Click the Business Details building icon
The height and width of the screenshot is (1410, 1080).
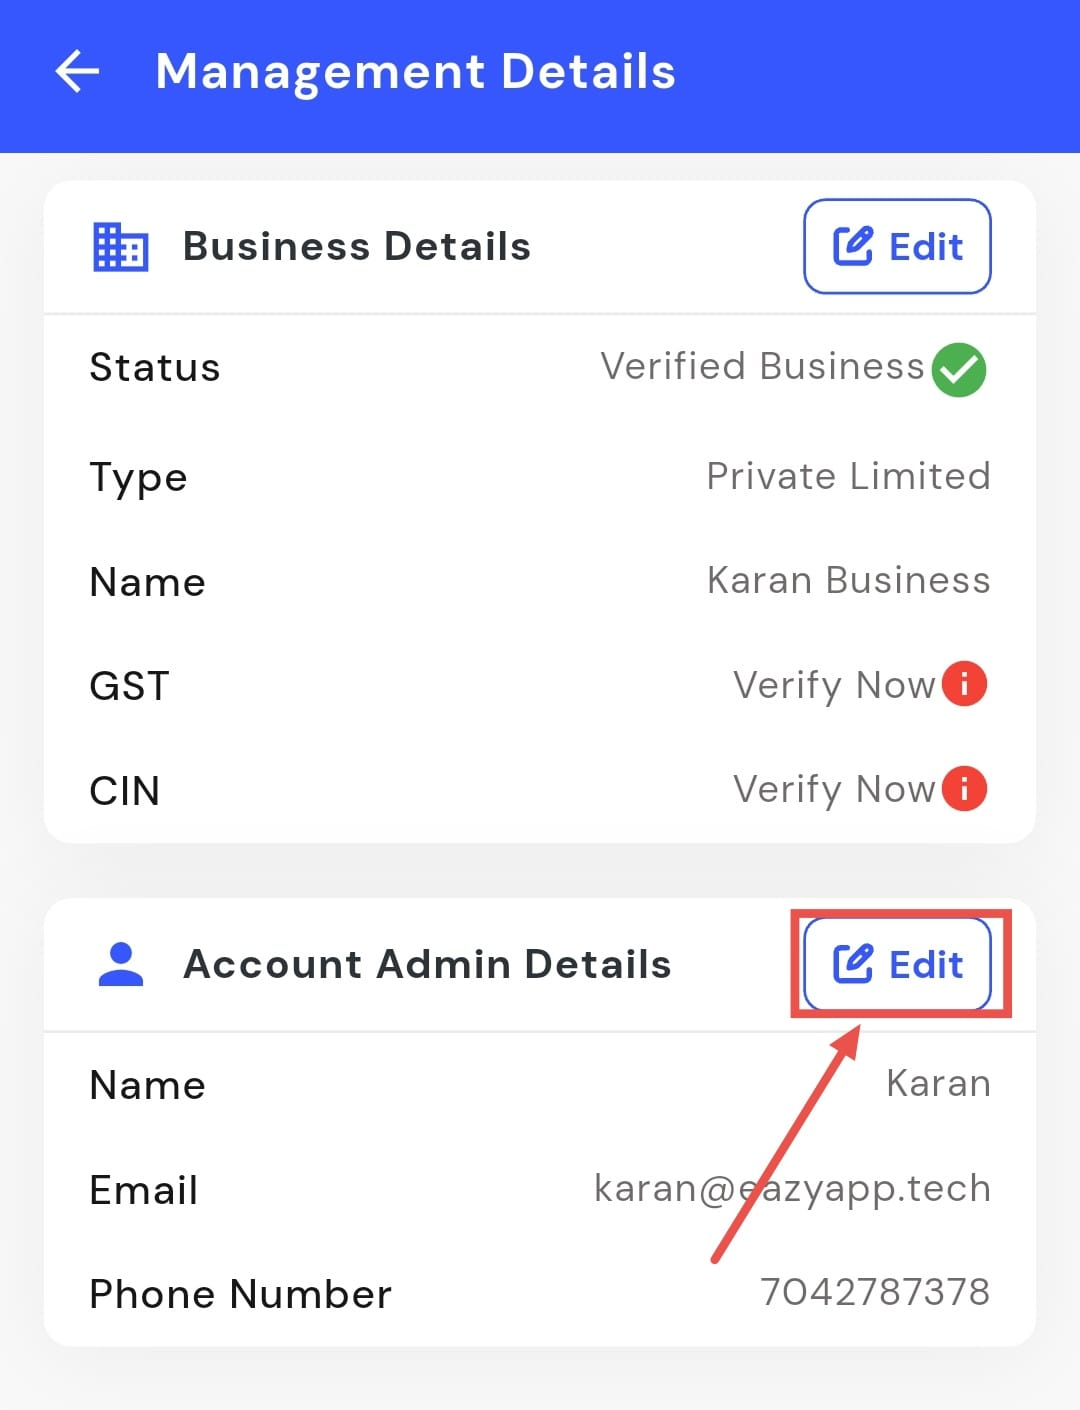[x=120, y=247]
